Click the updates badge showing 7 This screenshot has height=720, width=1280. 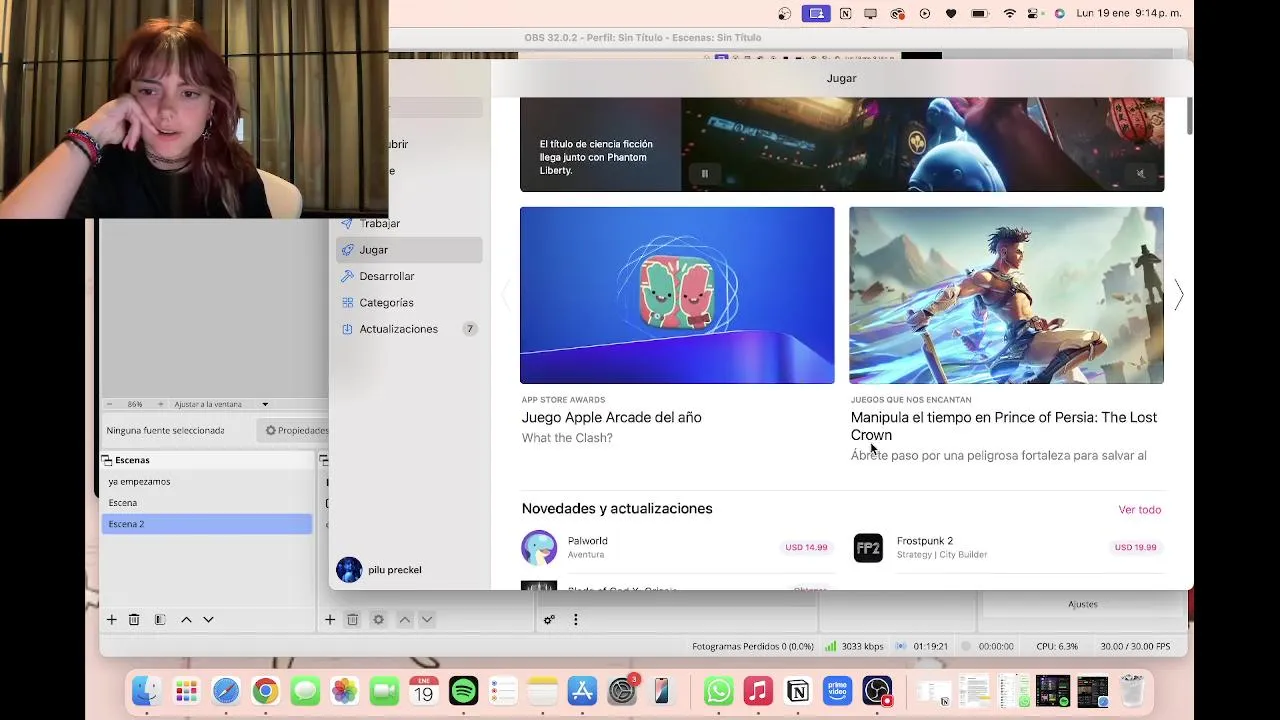[x=469, y=329]
